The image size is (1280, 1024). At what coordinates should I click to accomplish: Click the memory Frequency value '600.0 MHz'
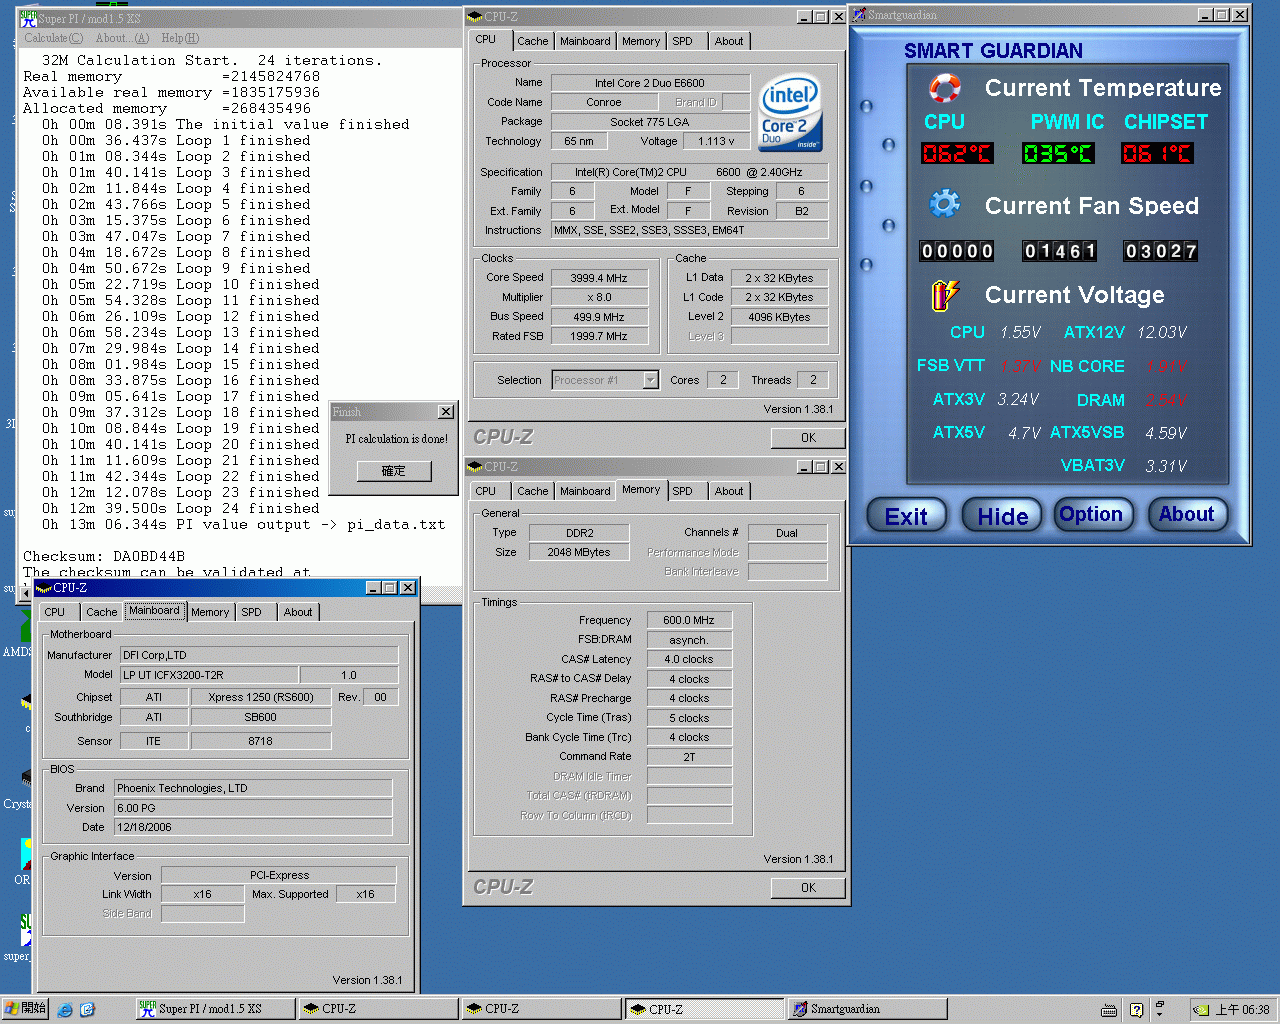click(689, 620)
